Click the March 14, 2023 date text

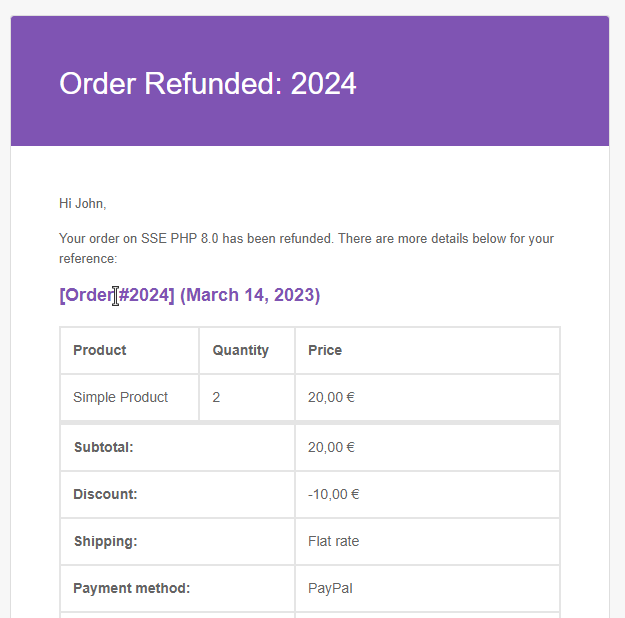tap(250, 295)
